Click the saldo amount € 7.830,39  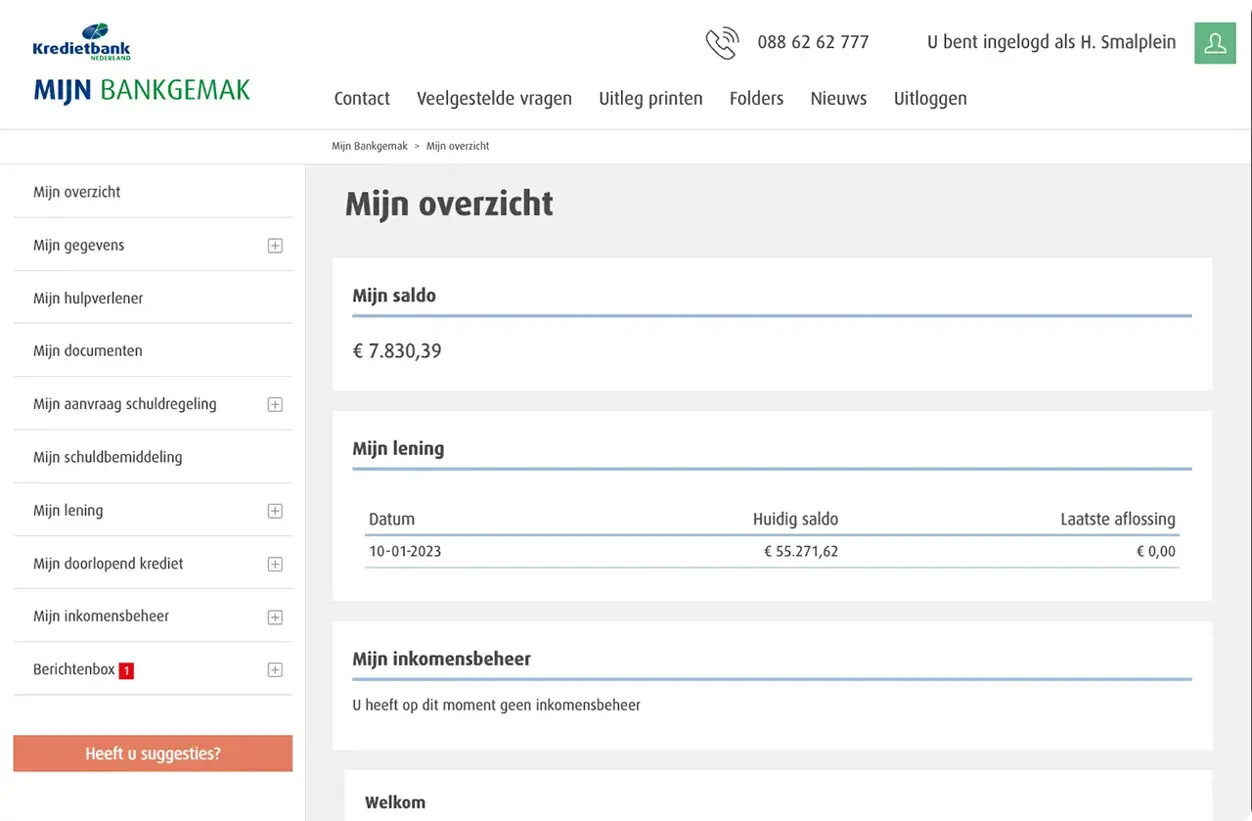click(397, 351)
